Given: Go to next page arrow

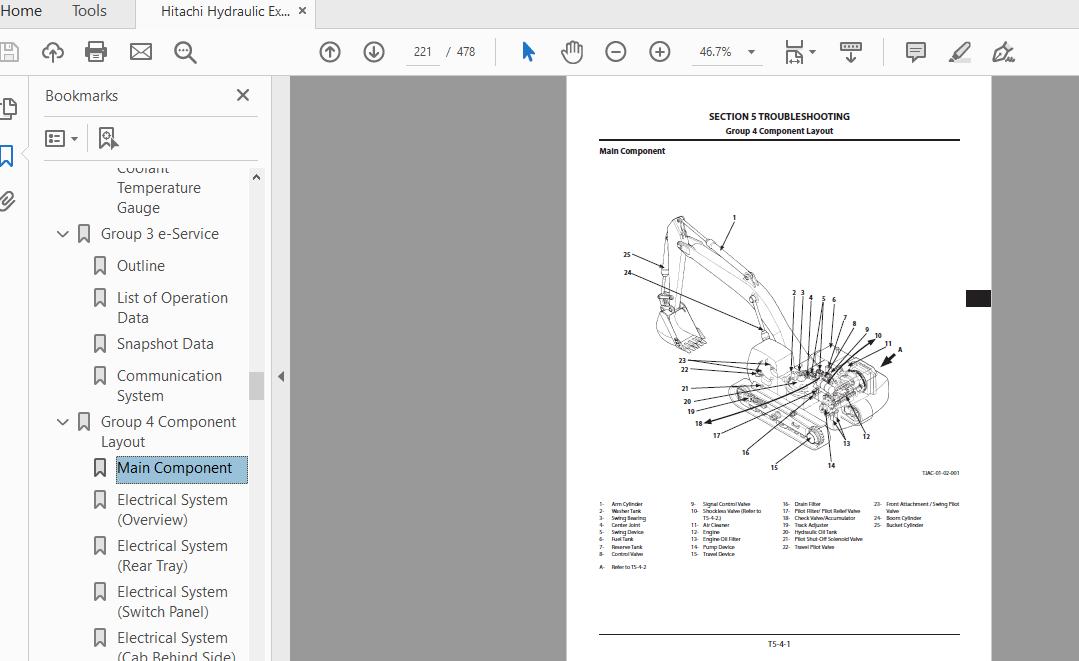Looking at the screenshot, I should point(374,52).
